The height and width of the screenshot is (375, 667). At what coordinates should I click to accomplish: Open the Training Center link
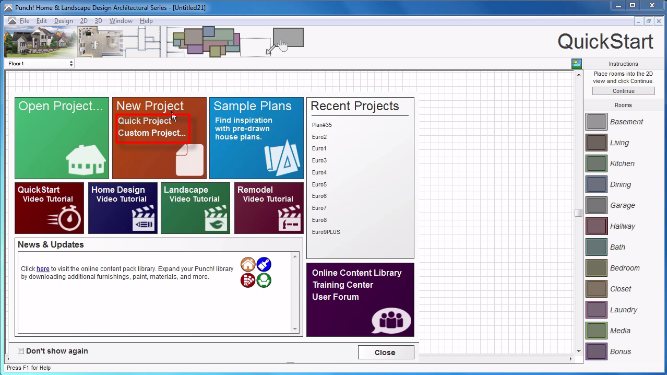(342, 285)
